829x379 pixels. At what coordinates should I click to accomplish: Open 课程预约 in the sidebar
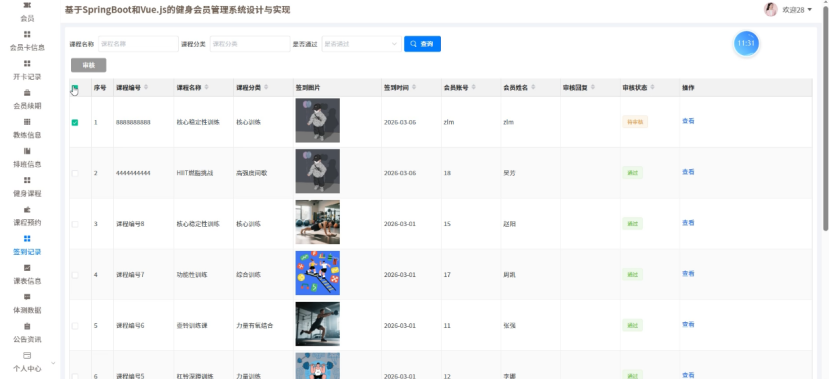(27, 216)
